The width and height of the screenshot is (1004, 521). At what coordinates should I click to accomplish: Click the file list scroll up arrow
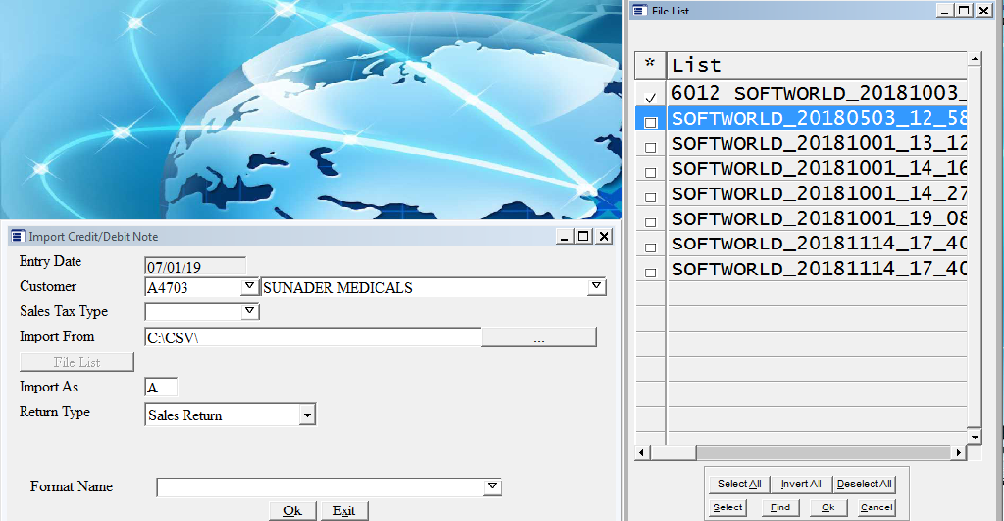[974, 59]
